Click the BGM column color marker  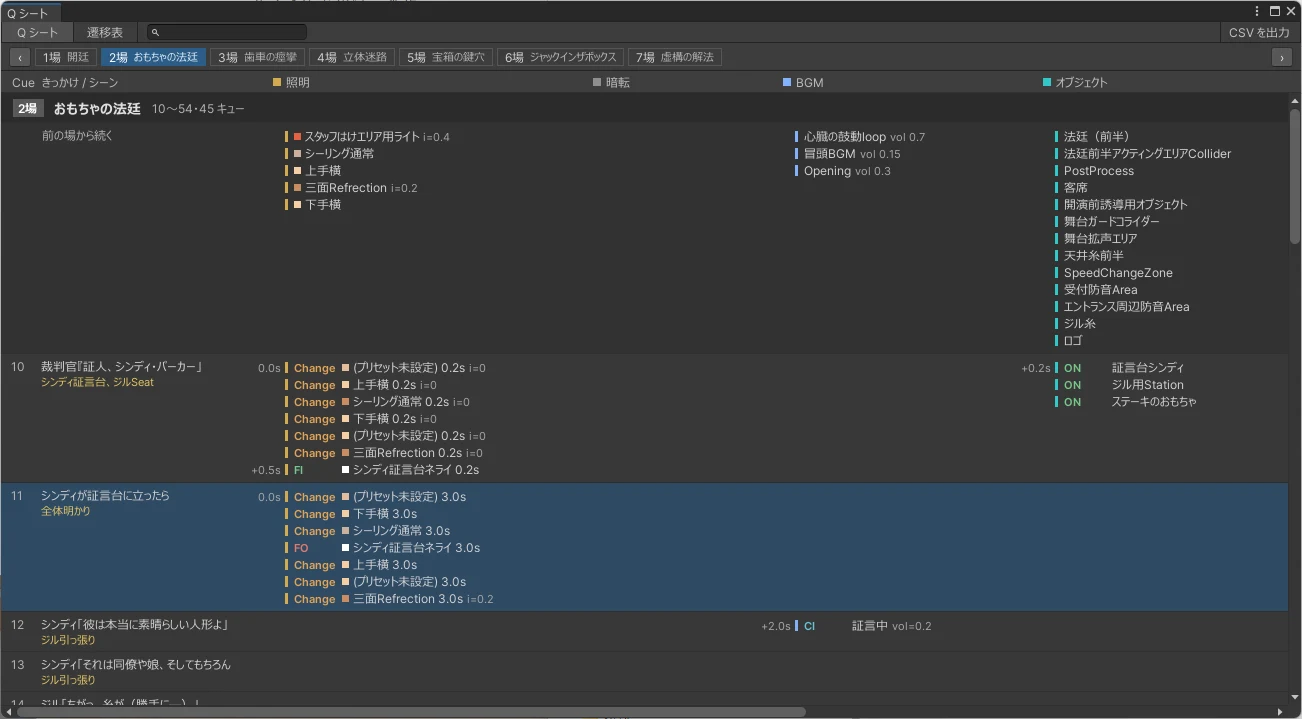click(787, 82)
